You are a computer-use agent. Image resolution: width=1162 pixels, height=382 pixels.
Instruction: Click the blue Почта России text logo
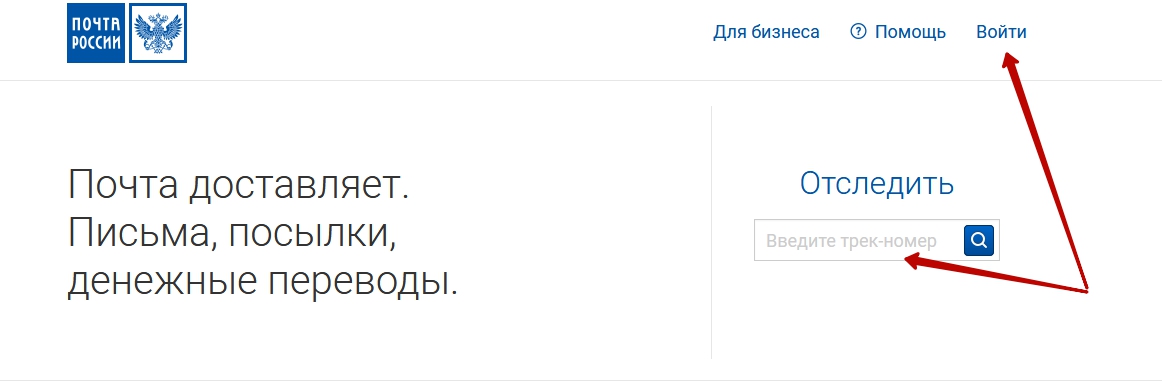coord(96,33)
